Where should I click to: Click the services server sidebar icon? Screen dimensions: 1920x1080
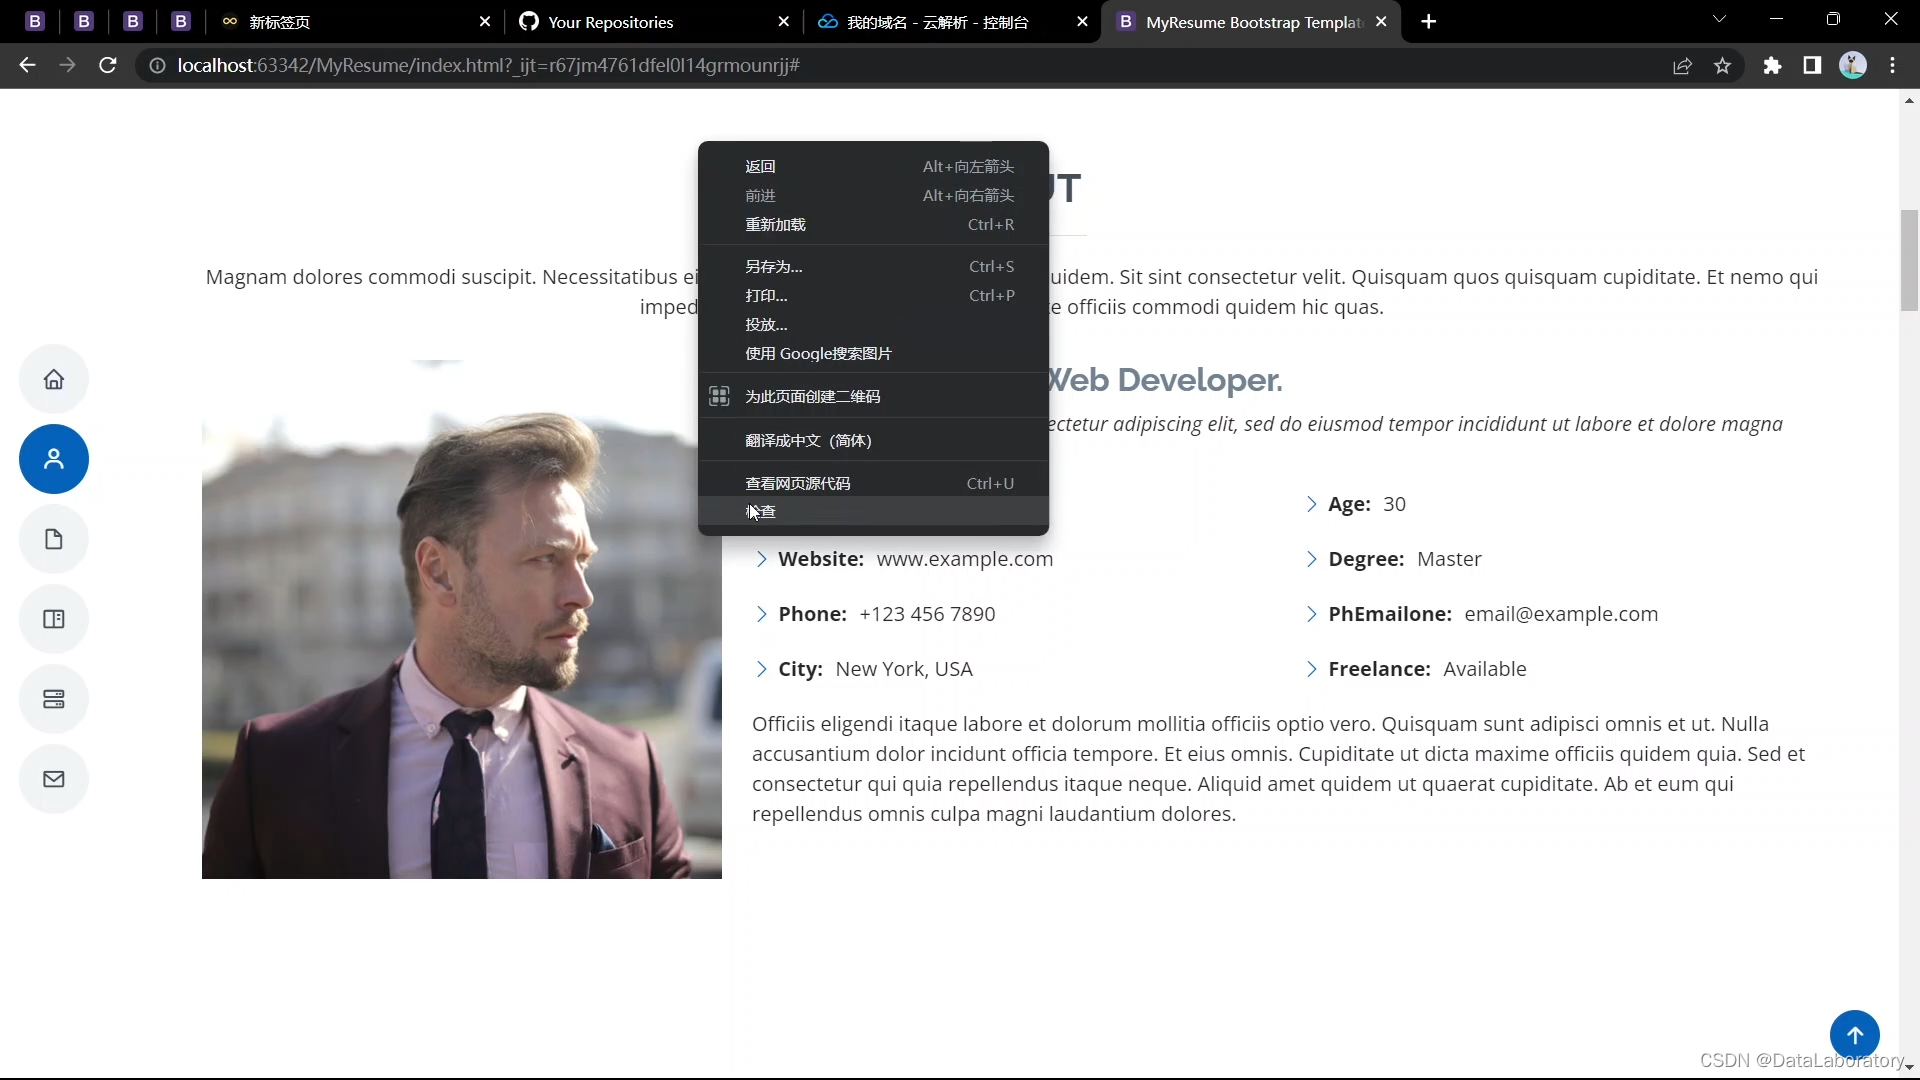54,699
